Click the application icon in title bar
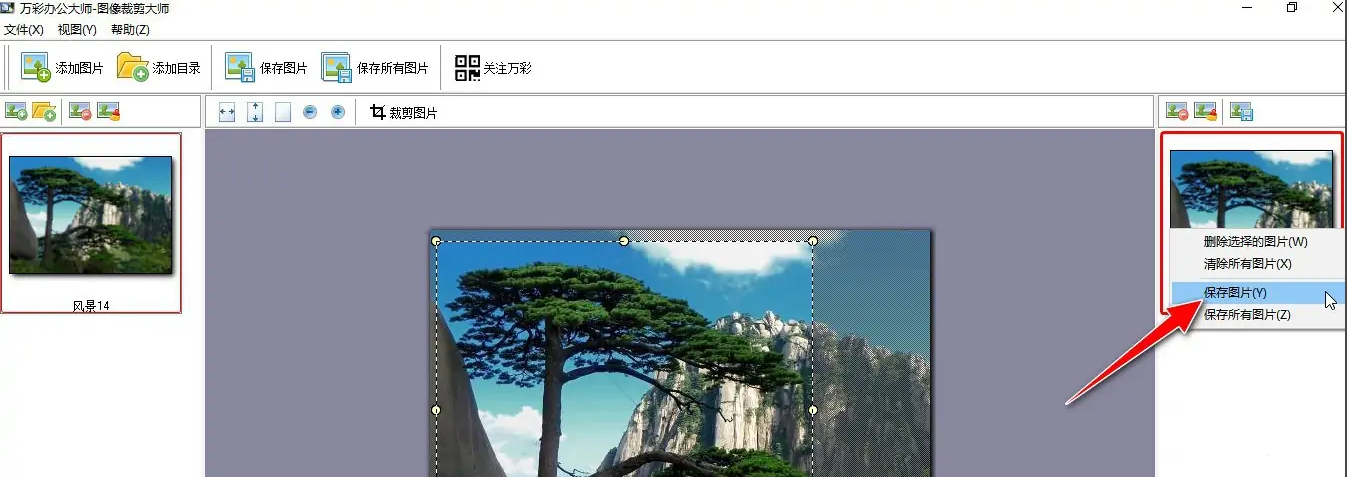Image resolution: width=1347 pixels, height=477 pixels. 9,9
